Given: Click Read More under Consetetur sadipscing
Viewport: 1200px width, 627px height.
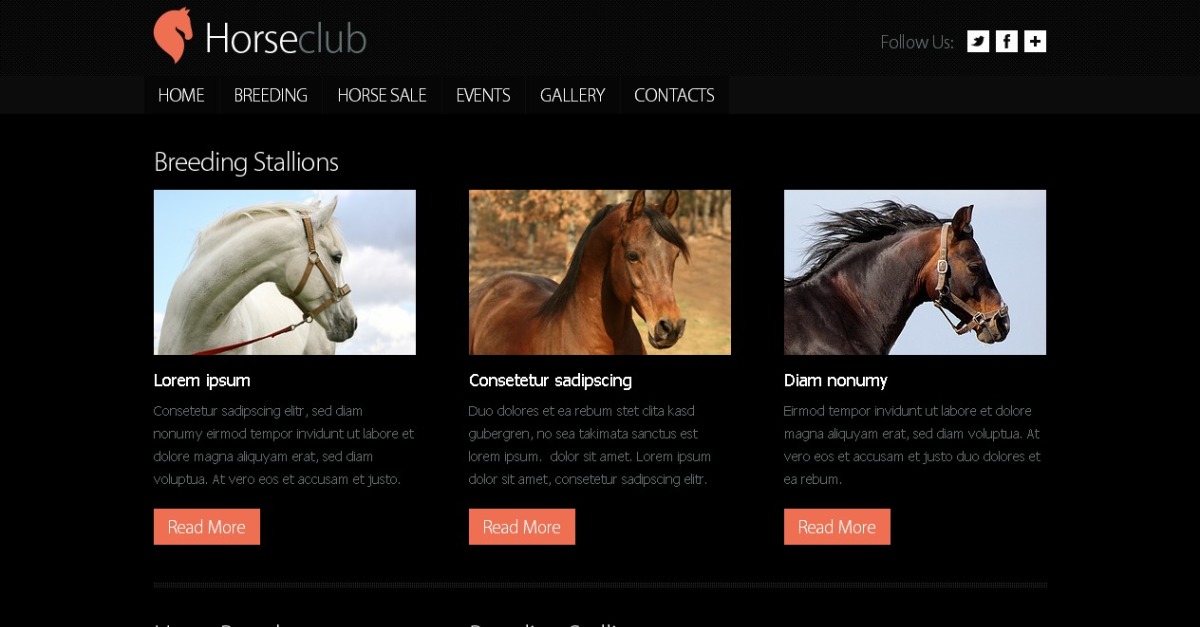Looking at the screenshot, I should pos(522,527).
